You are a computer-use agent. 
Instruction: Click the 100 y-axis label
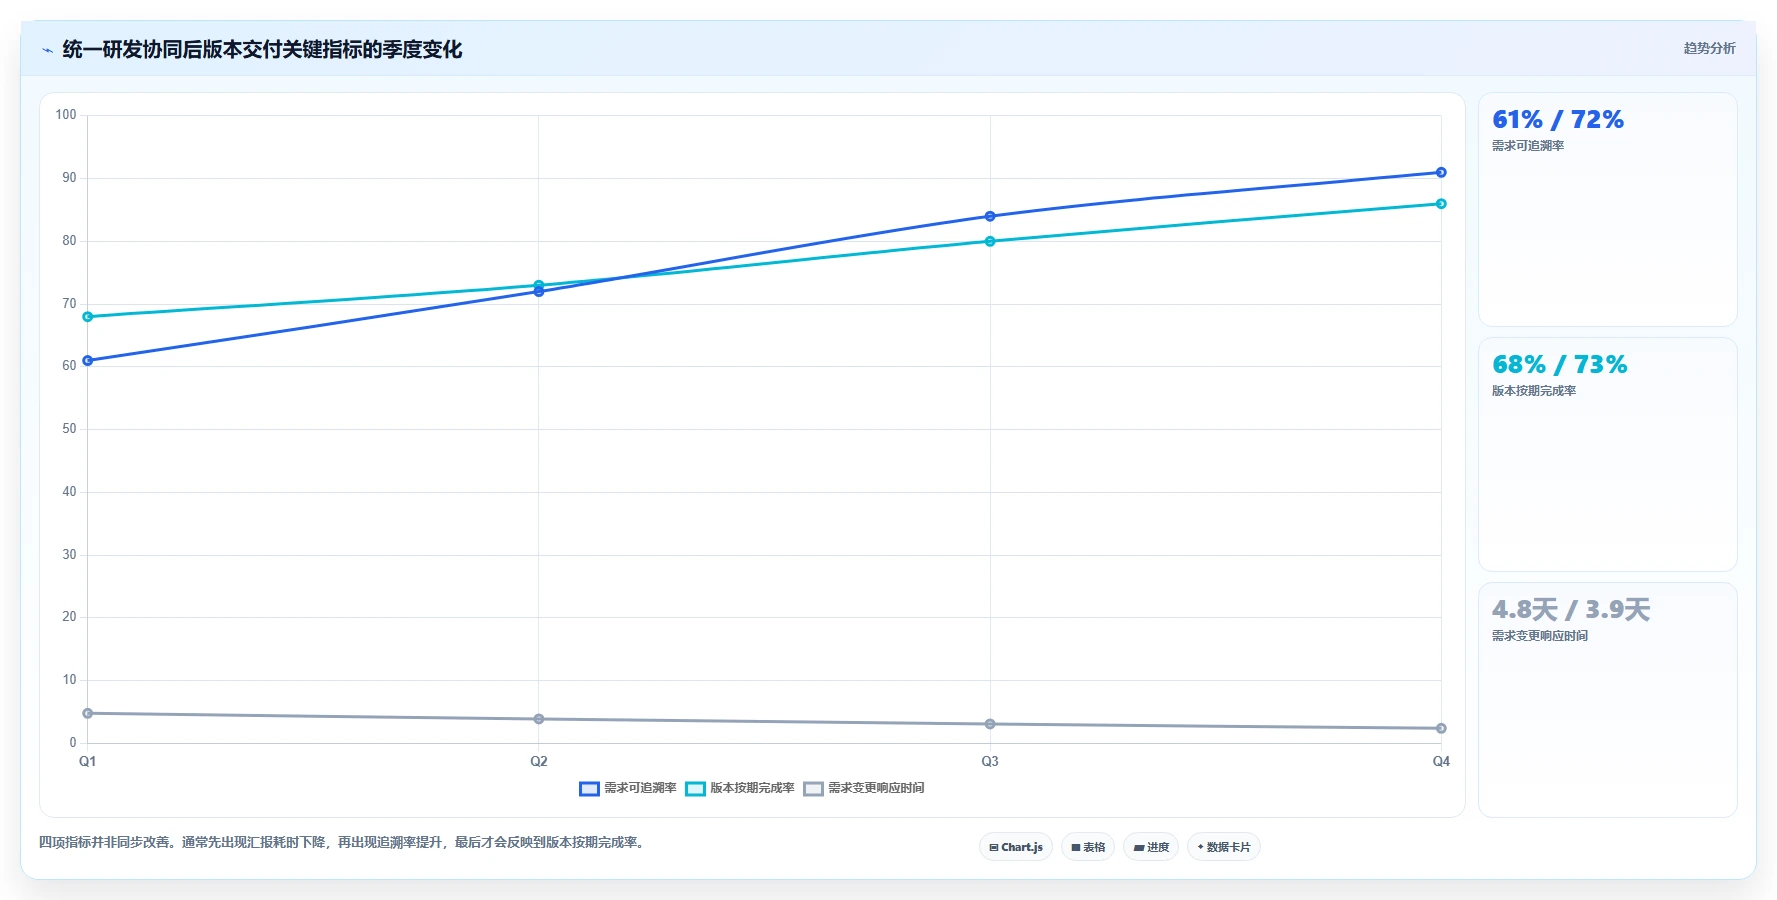(66, 115)
